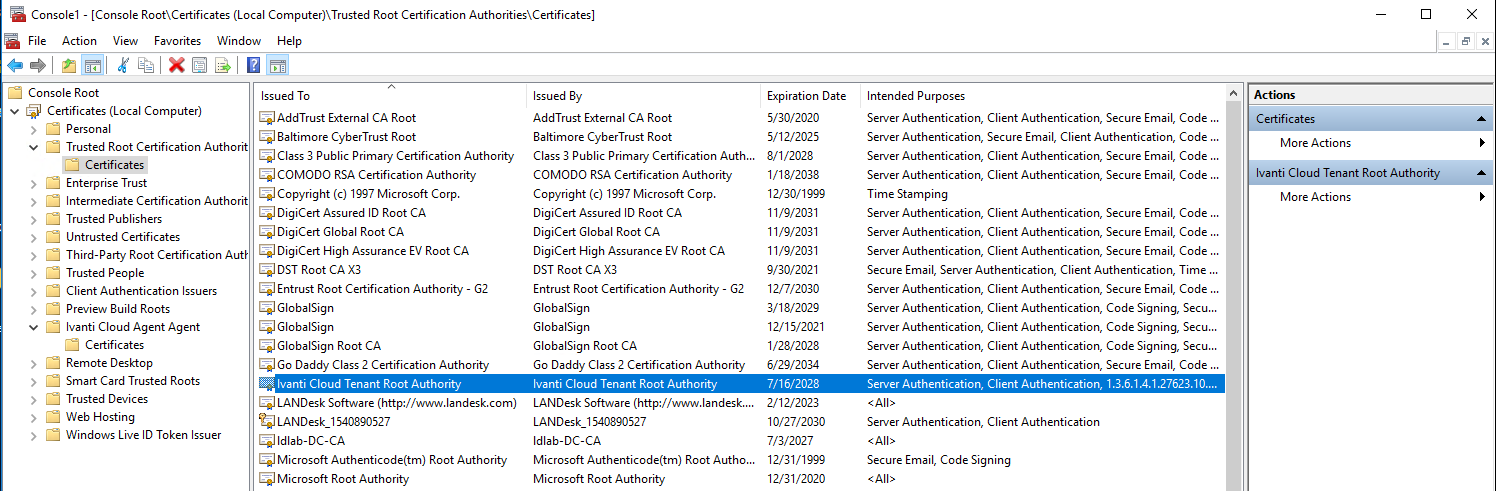Open the Favorites menu
The height and width of the screenshot is (491, 1496).
(x=177, y=41)
